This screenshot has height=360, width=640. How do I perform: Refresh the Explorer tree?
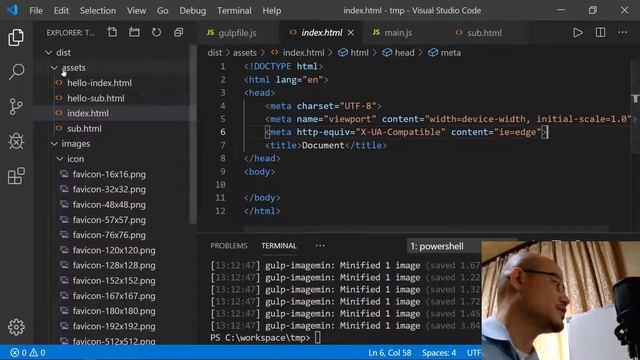[156, 32]
